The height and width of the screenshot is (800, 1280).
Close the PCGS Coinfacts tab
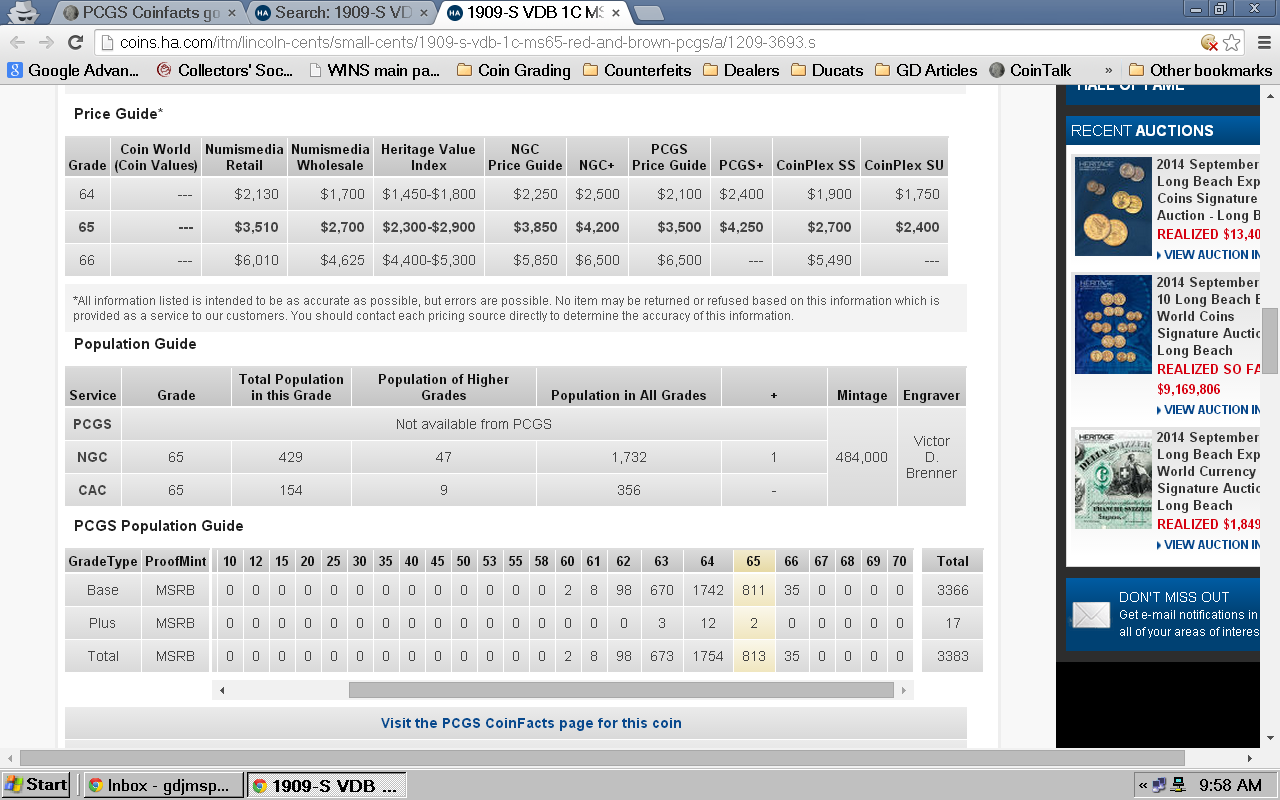231,13
